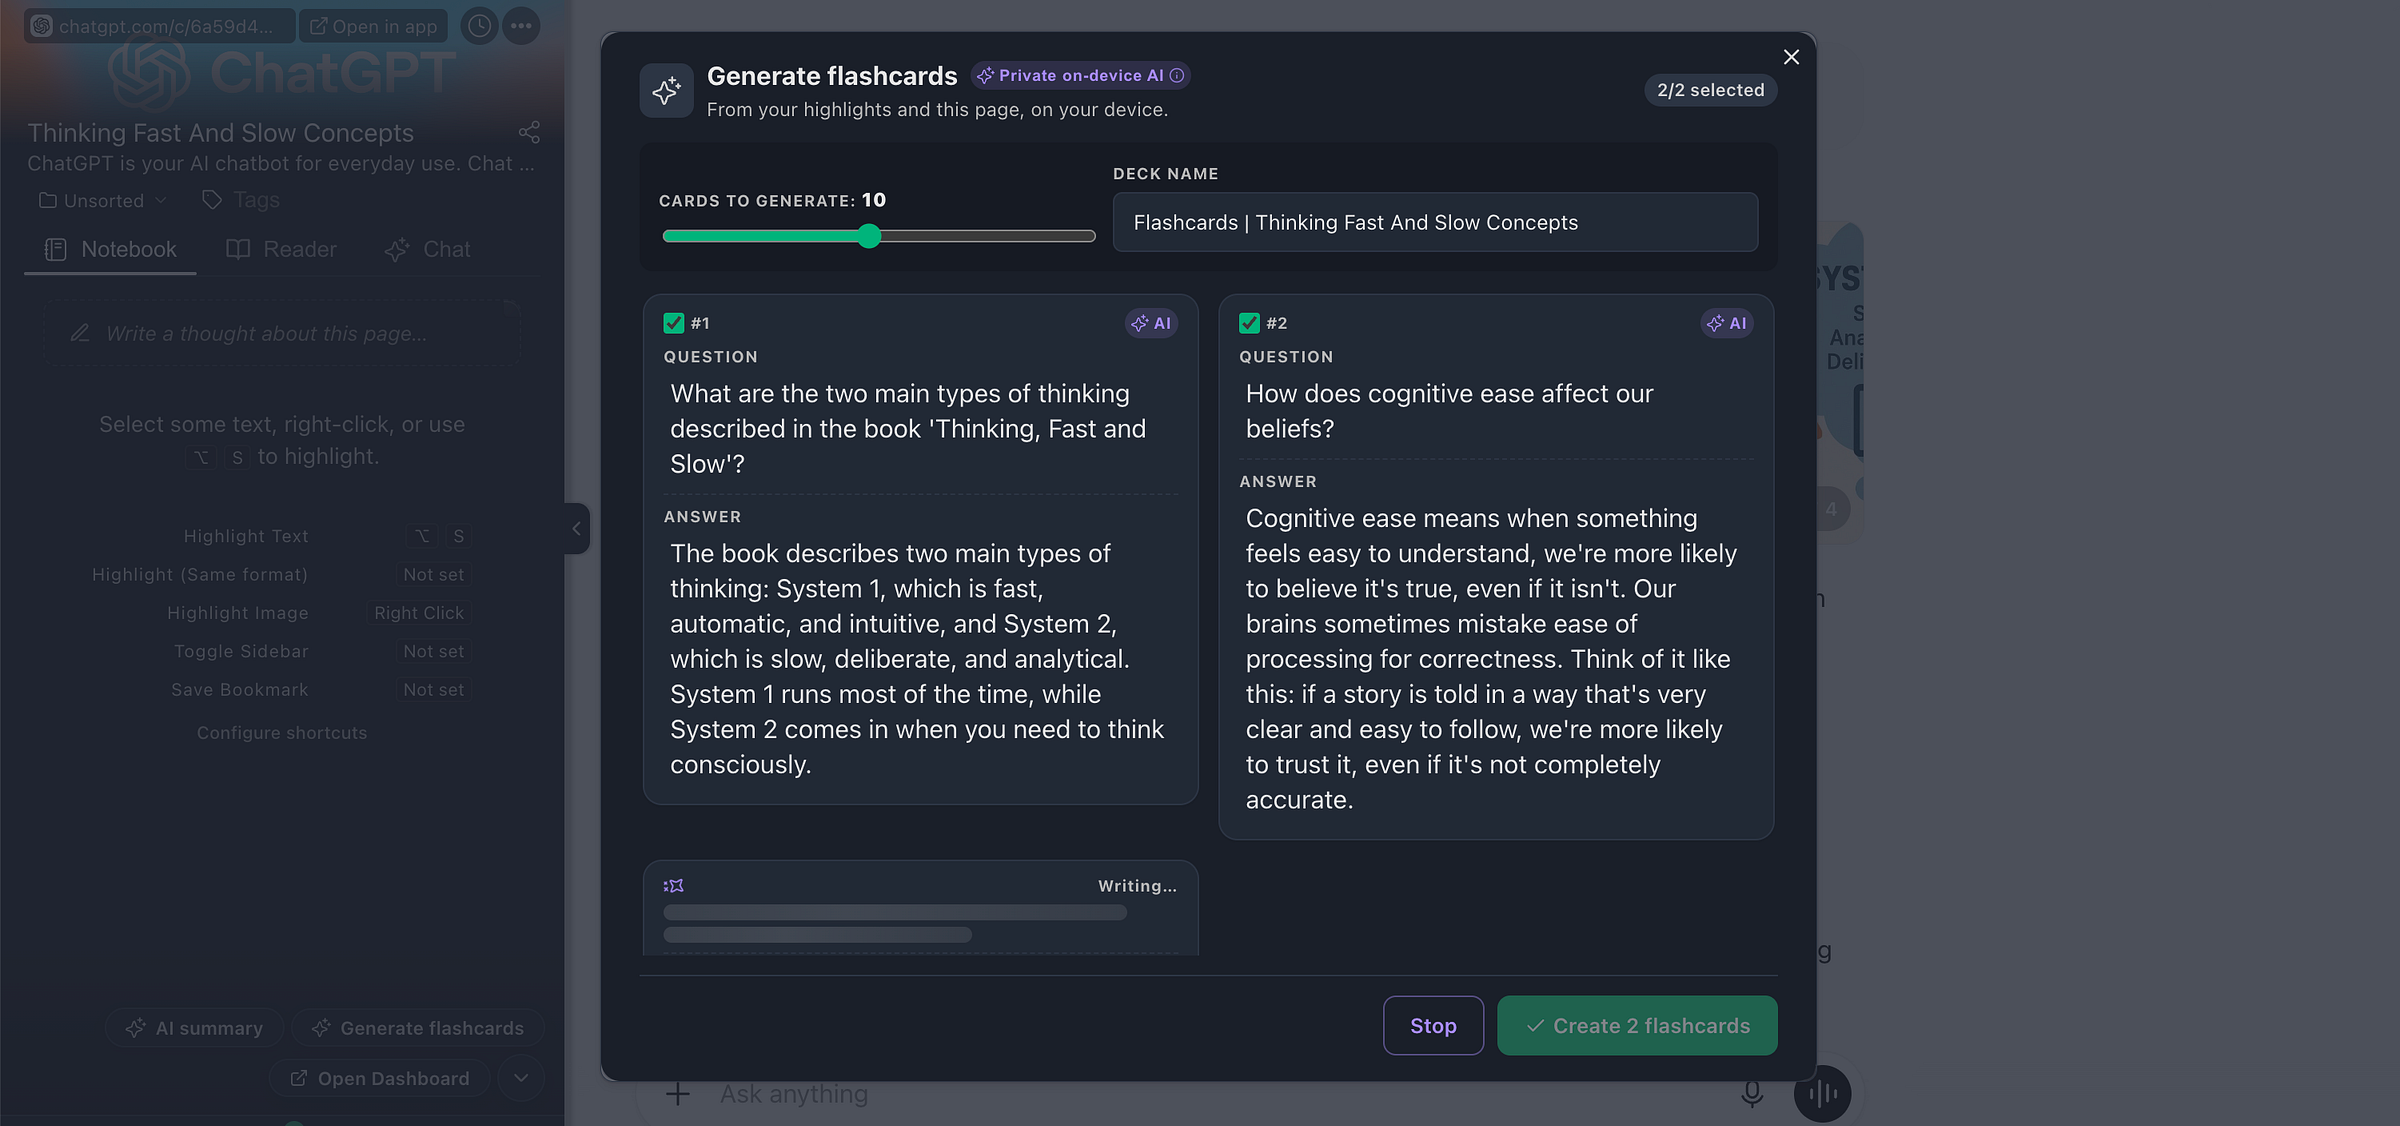Click Generate flashcards in sidebar
The width and height of the screenshot is (2400, 1126).
tap(418, 1028)
